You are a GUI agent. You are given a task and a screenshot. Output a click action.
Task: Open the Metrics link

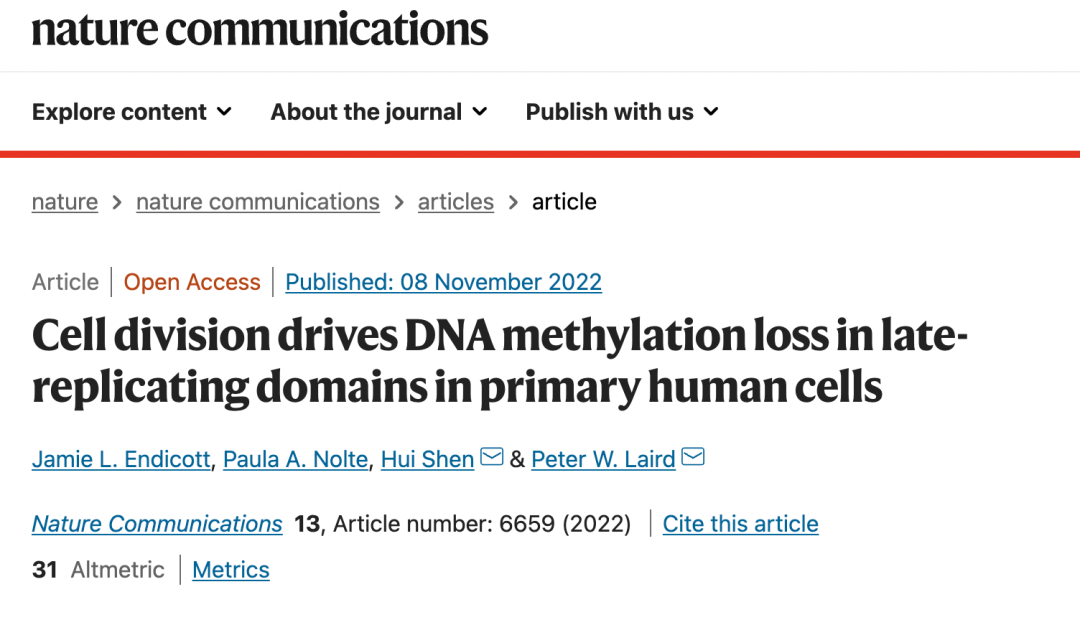click(x=231, y=570)
